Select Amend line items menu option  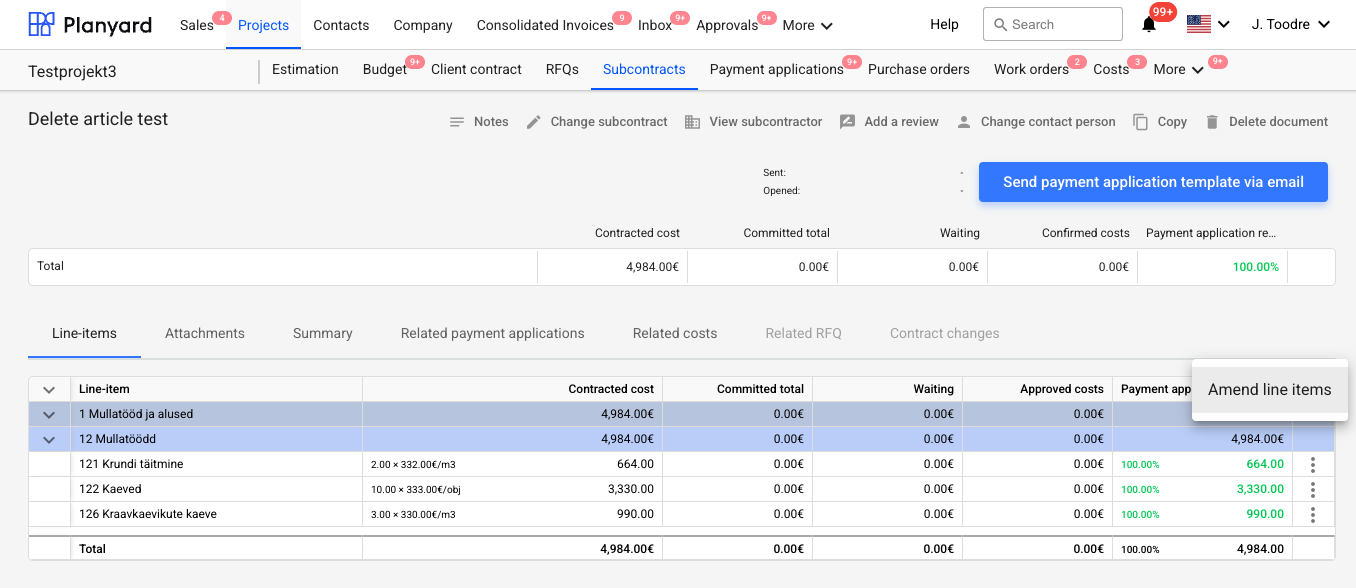[1270, 390]
